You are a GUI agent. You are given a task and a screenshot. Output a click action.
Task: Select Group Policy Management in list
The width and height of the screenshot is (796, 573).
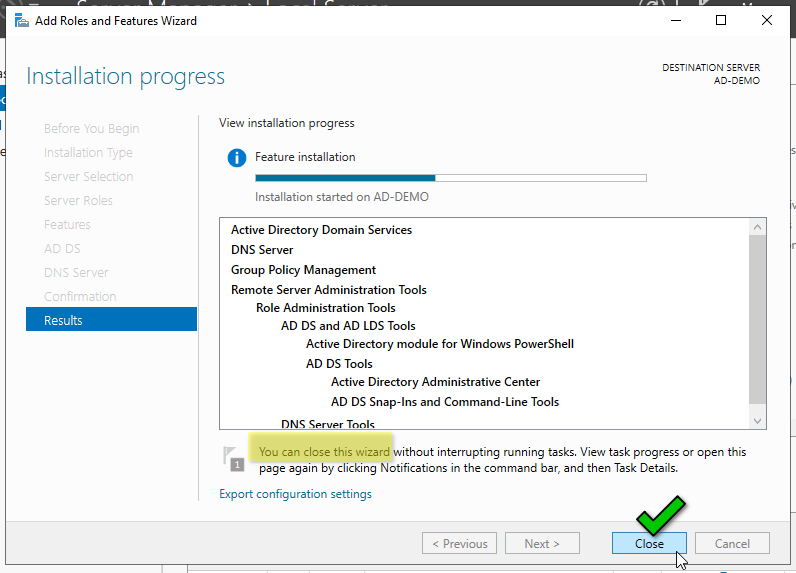pyautogui.click(x=303, y=270)
